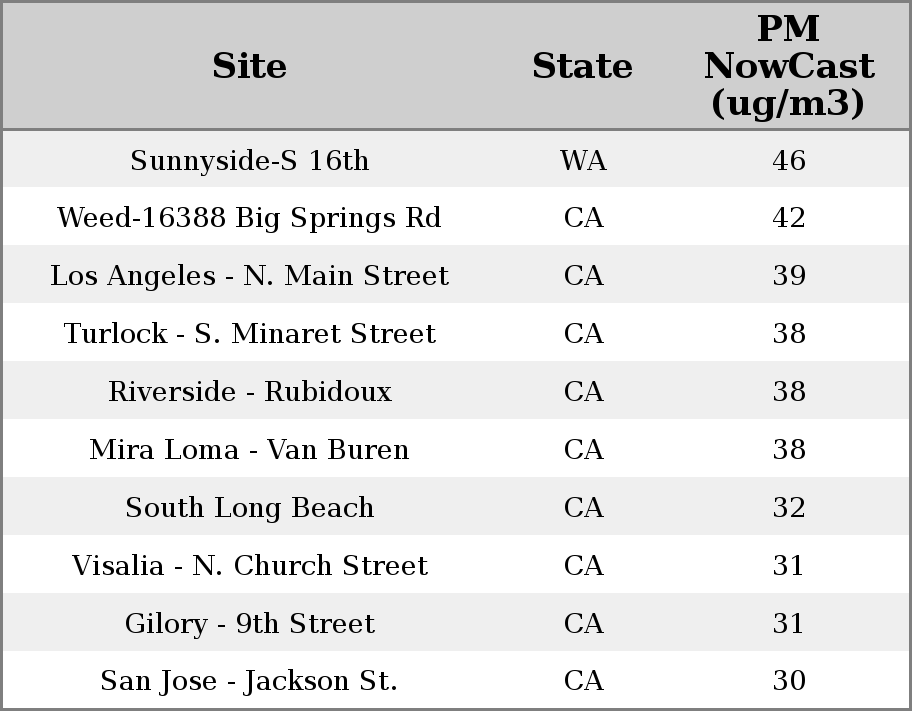912x711 pixels.
Task: Click the PM value 30
Action: (789, 681)
